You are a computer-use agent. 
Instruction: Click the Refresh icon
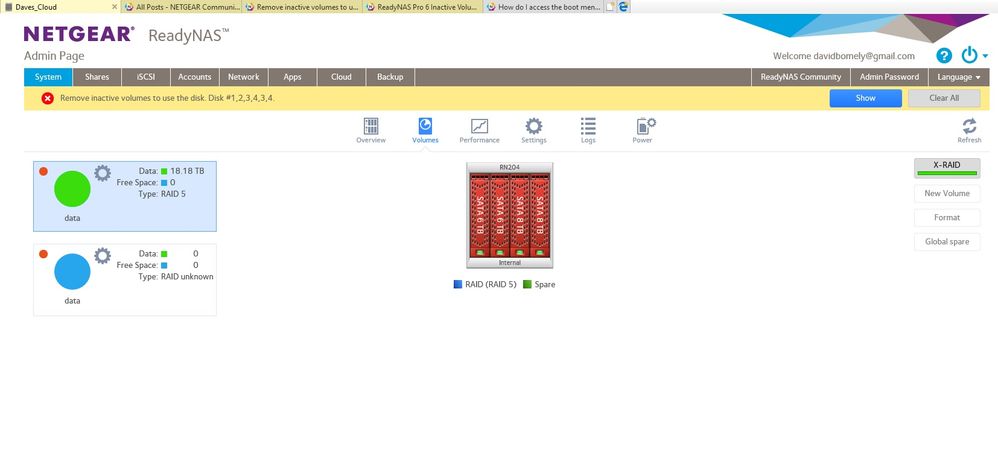969,126
